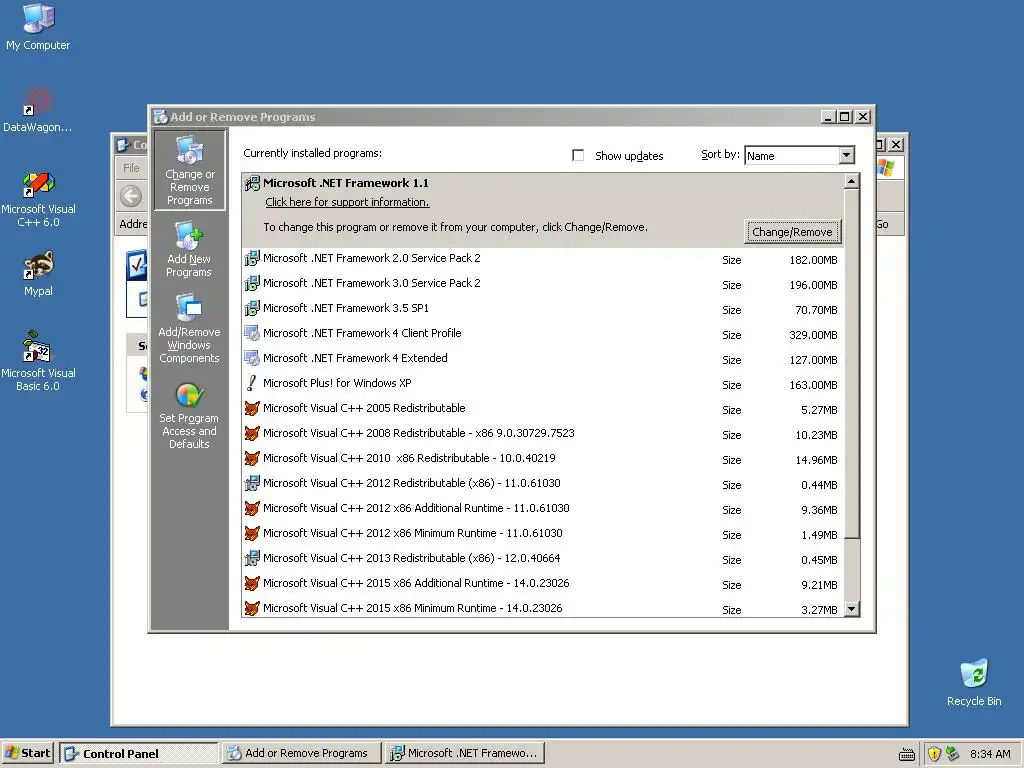Screen dimensions: 1024x768
Task: Click Add or Remove Programs window title bar
Action: 487,117
